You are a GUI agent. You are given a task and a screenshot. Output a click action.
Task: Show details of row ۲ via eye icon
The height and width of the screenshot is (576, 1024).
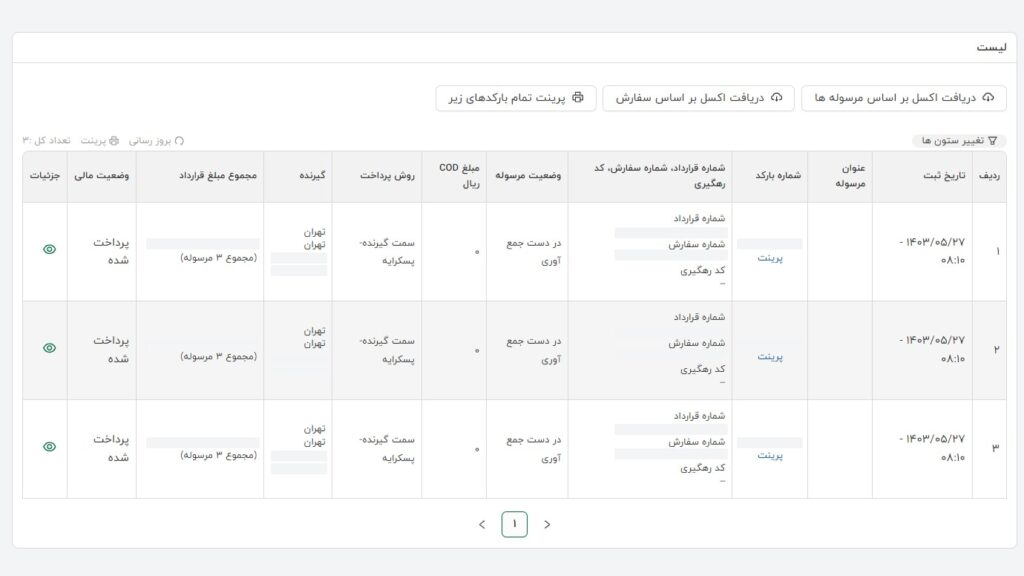tap(49, 348)
